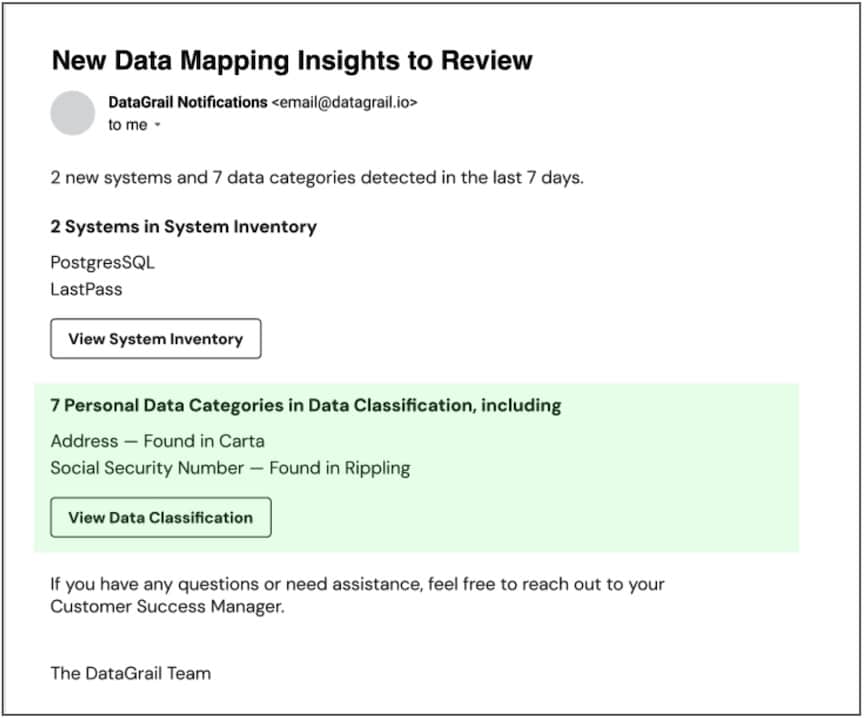The width and height of the screenshot is (864, 718).
Task: Click the "Customer Success Manager" text
Action: click(x=167, y=607)
